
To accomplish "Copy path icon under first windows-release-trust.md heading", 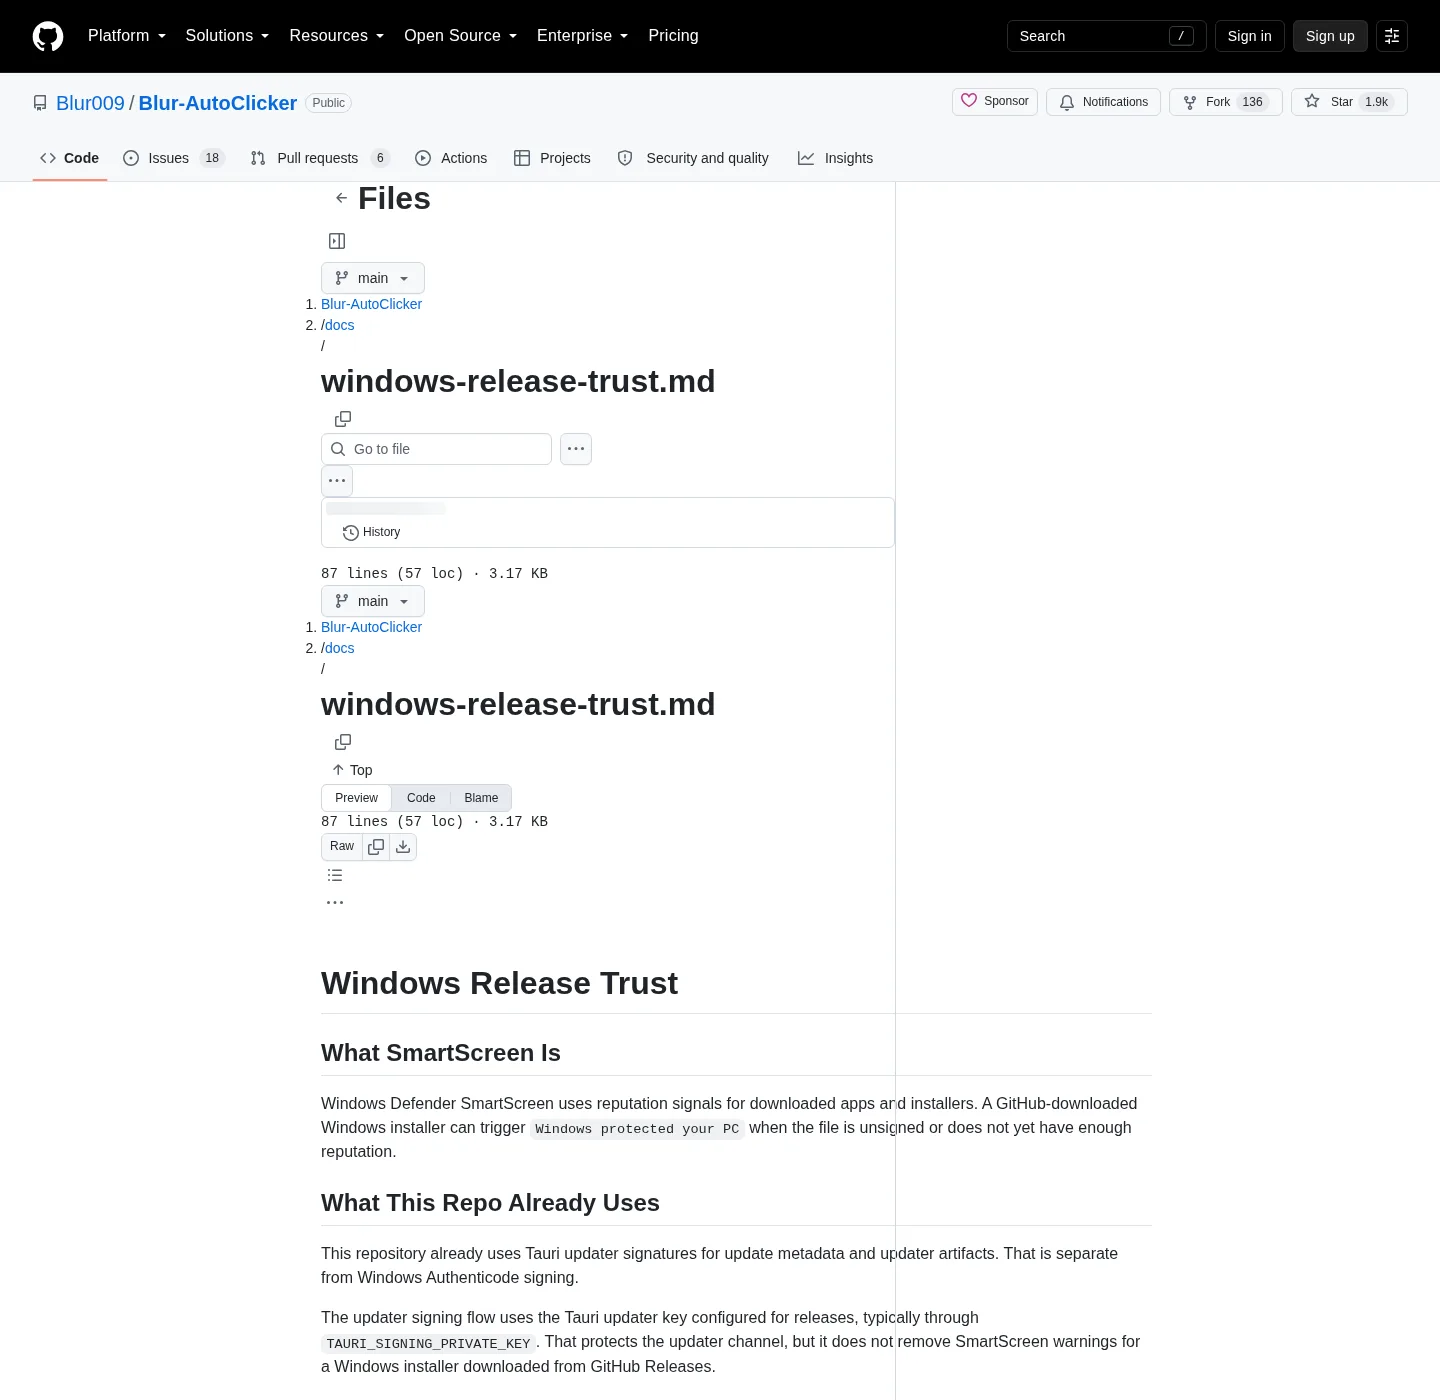I will 343,419.
